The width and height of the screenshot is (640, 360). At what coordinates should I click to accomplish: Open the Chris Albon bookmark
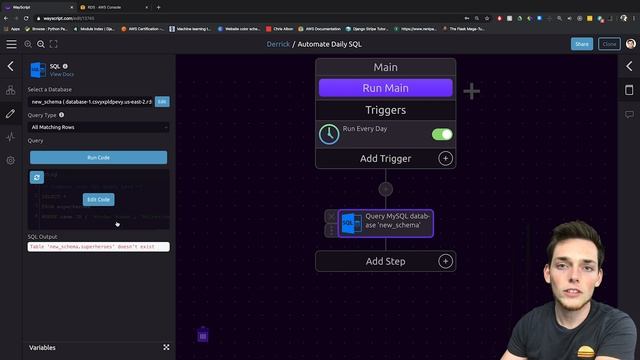280,29
